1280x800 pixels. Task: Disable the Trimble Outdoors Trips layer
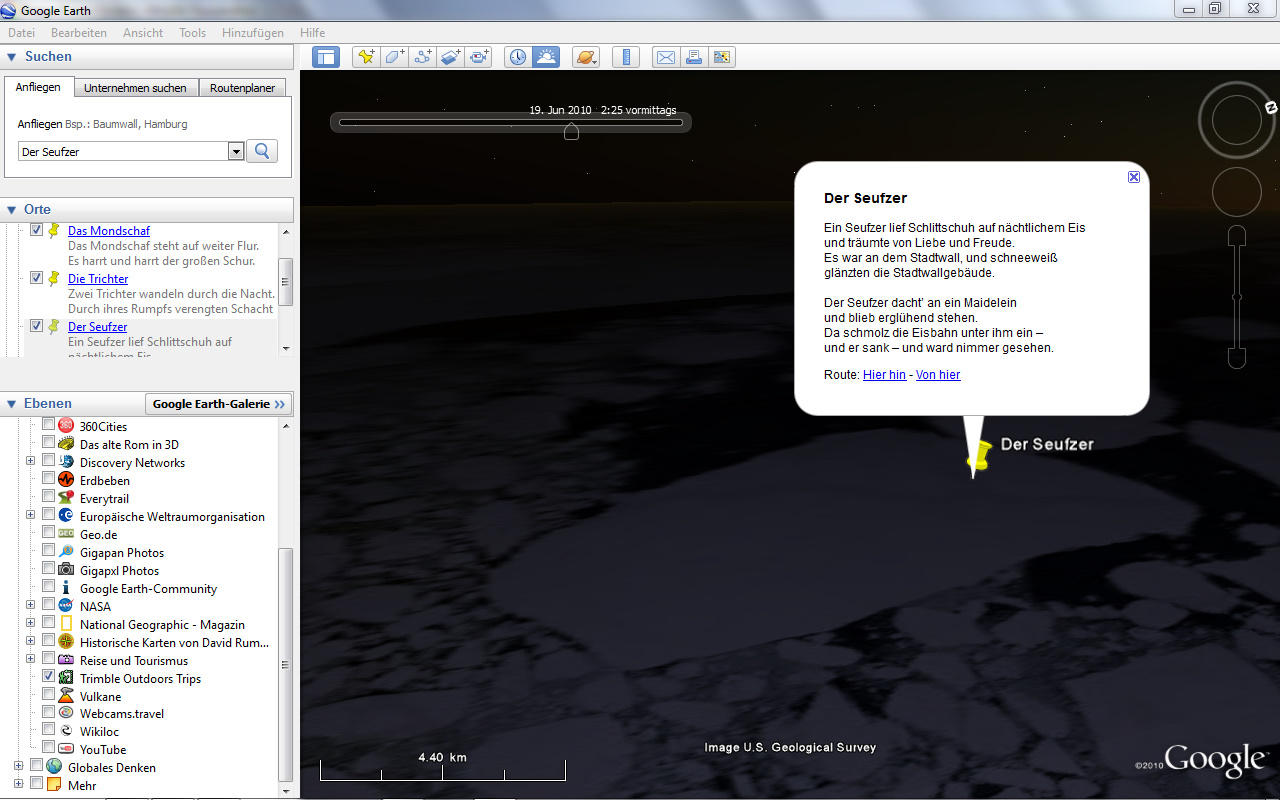(48, 678)
